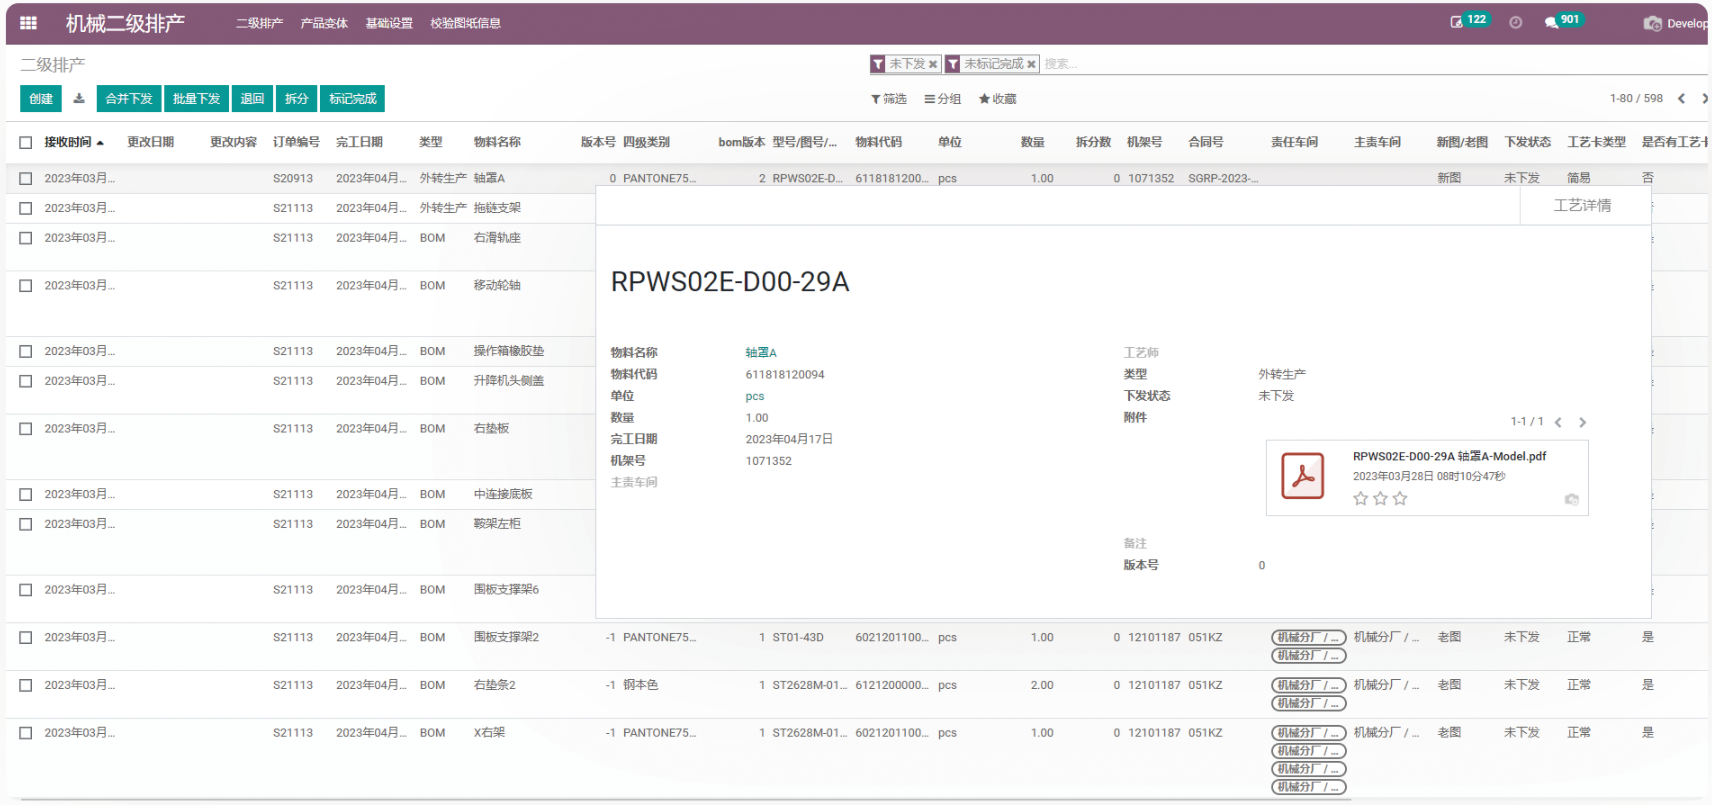Click previous page arrow next to 1-80 / 598

[x=1681, y=98]
